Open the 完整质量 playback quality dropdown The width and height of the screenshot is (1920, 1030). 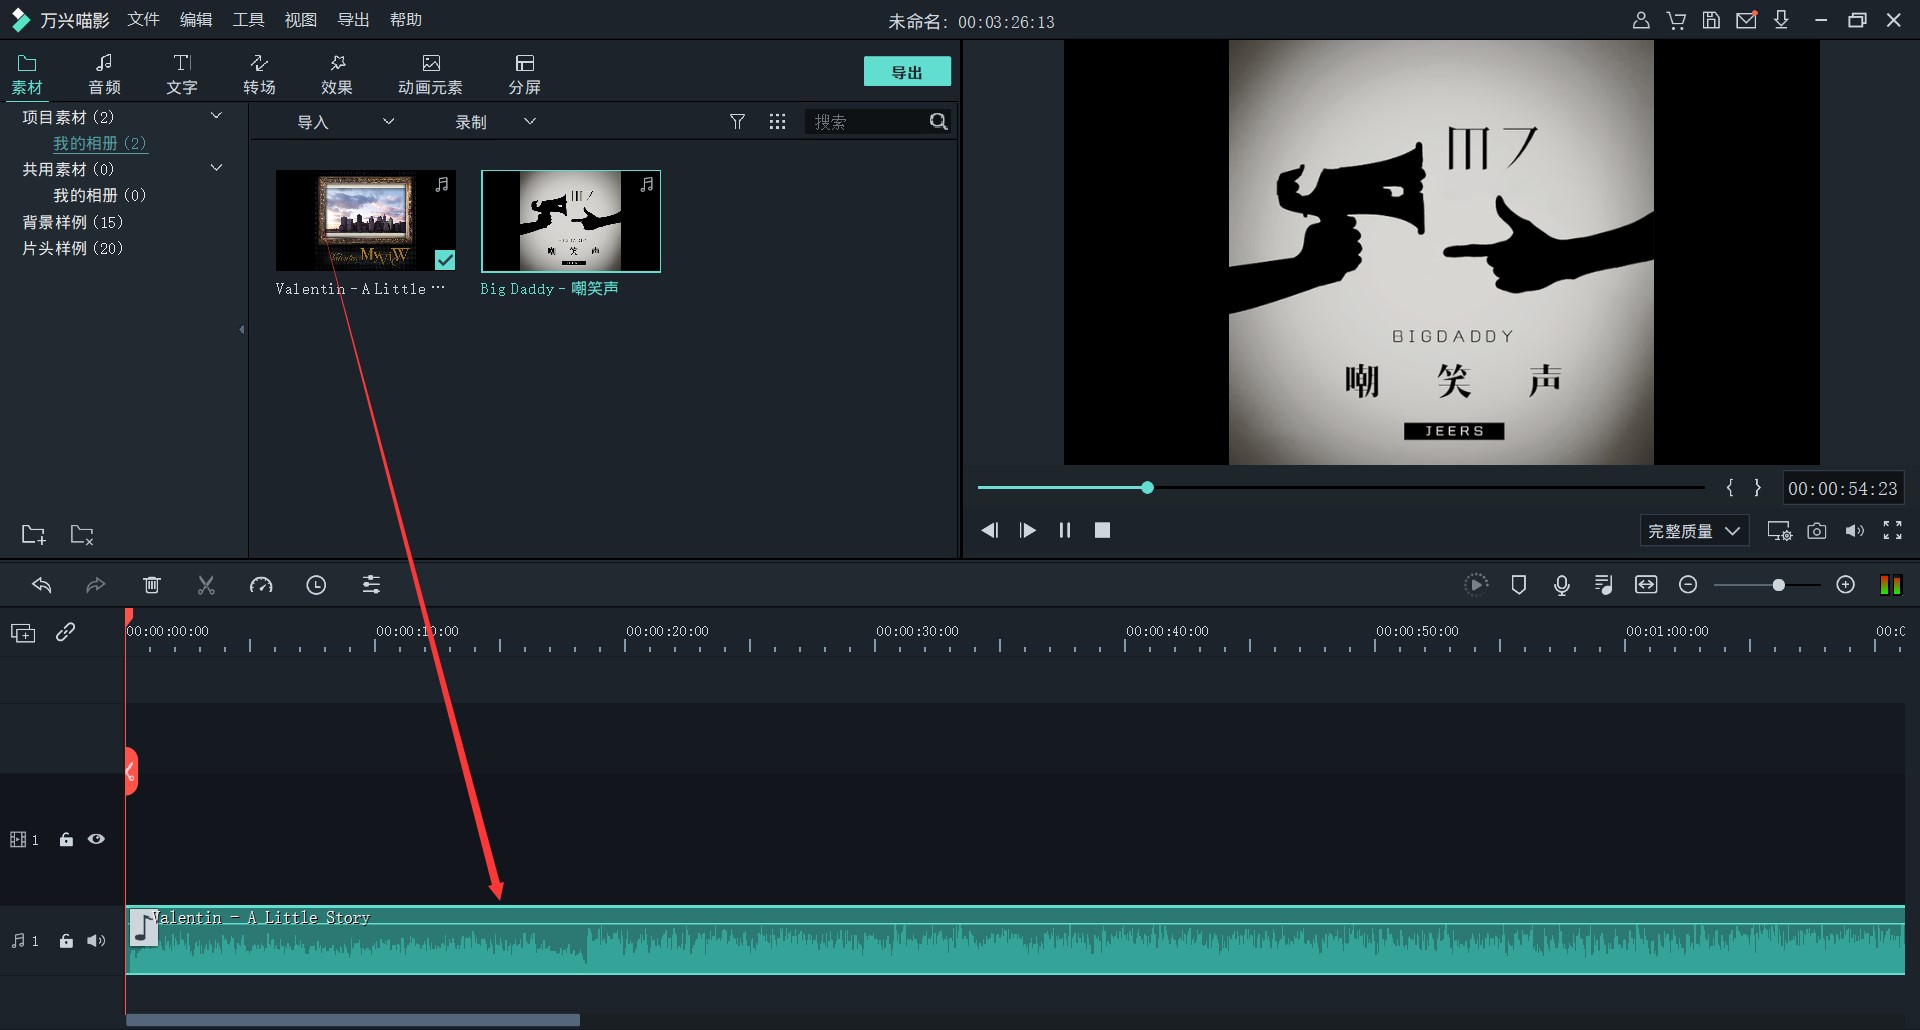point(1694,531)
